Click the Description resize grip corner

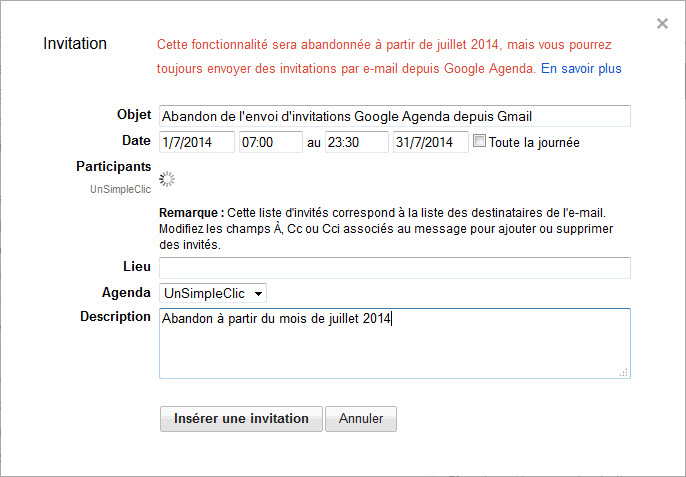click(x=624, y=372)
